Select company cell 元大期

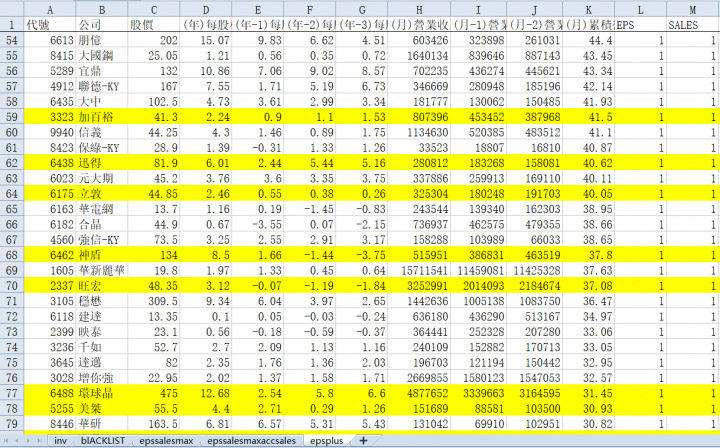point(101,178)
